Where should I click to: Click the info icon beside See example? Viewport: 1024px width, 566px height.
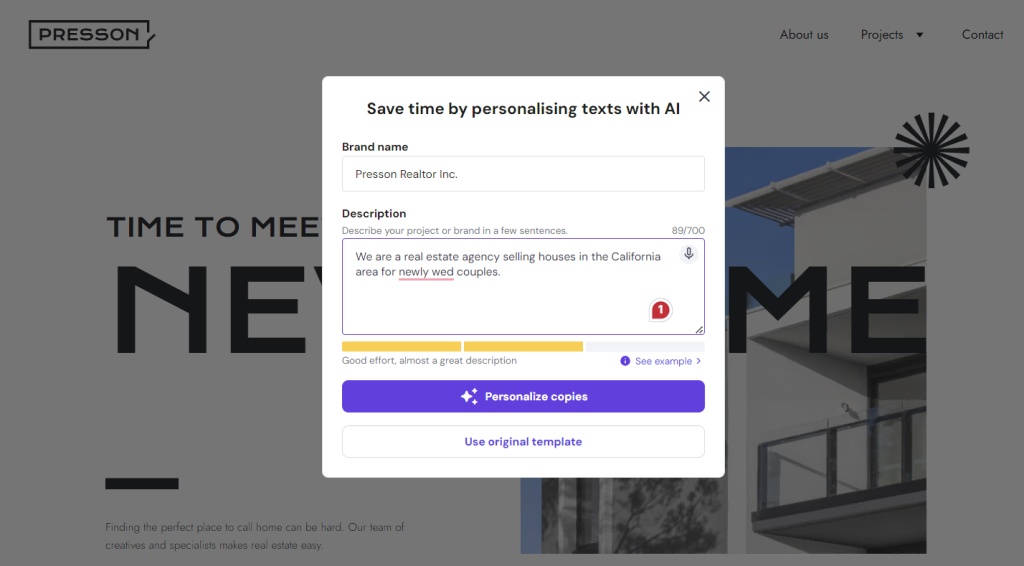click(625, 361)
